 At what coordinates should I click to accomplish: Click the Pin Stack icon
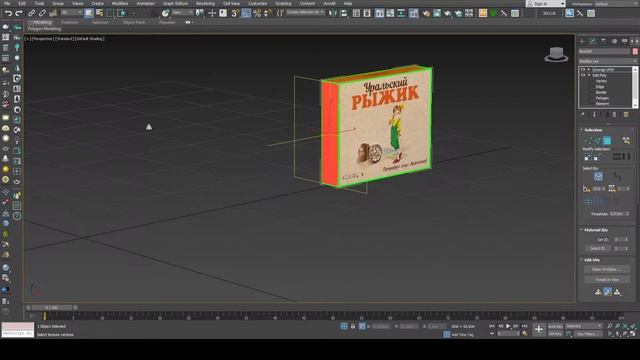click(583, 115)
